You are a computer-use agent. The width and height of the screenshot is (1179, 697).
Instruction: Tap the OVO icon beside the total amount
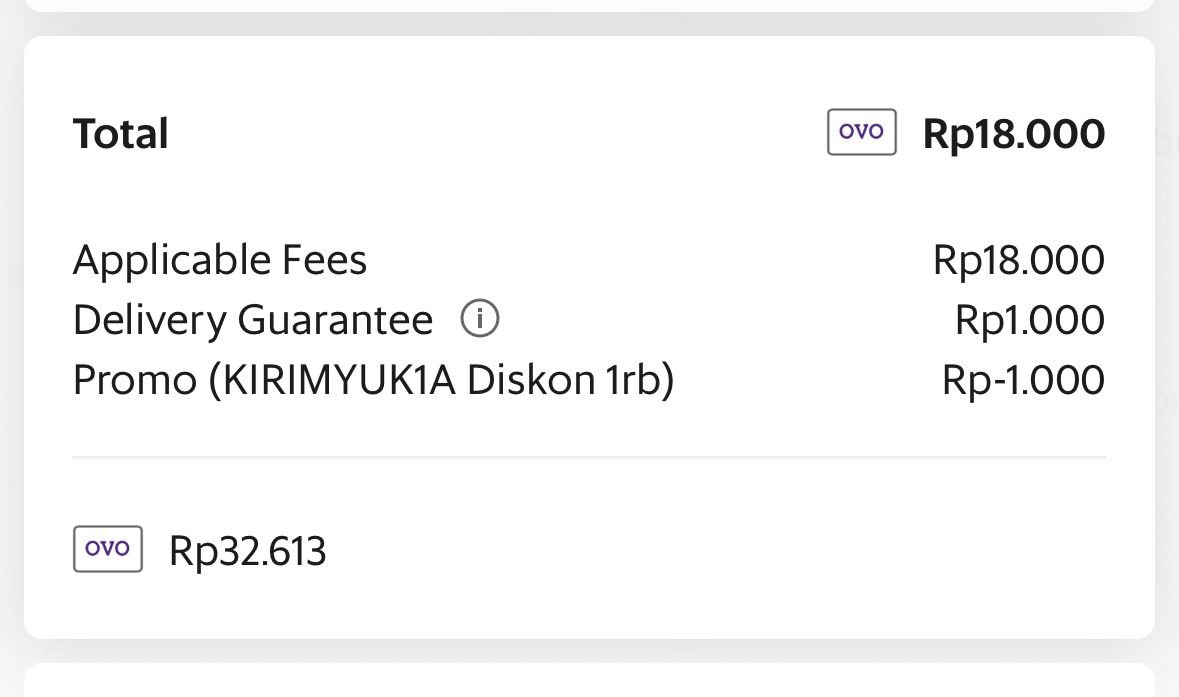[861, 133]
